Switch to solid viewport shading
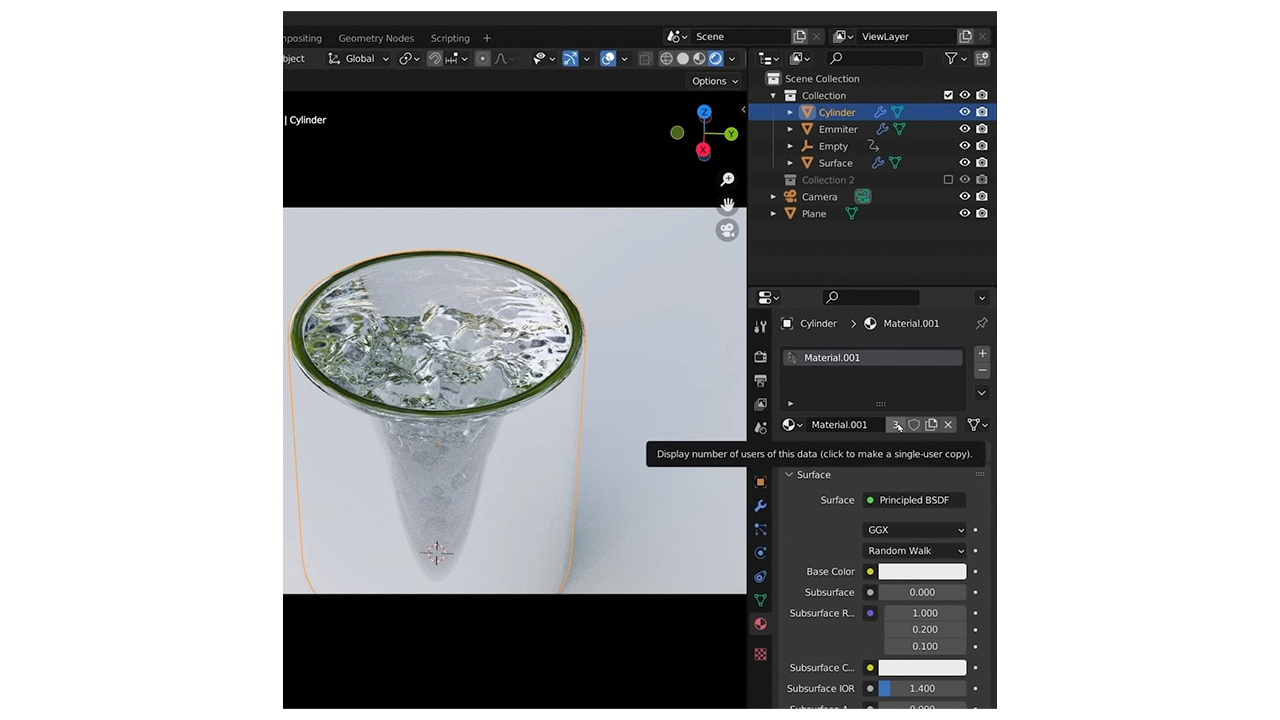This screenshot has width=1280, height=720. pos(683,59)
